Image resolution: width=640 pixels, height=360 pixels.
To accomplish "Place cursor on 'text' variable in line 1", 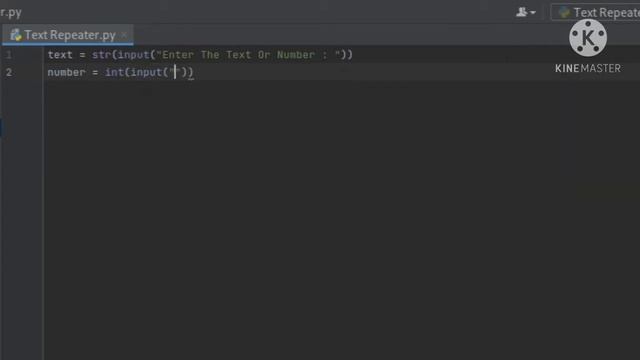I will click(60, 55).
